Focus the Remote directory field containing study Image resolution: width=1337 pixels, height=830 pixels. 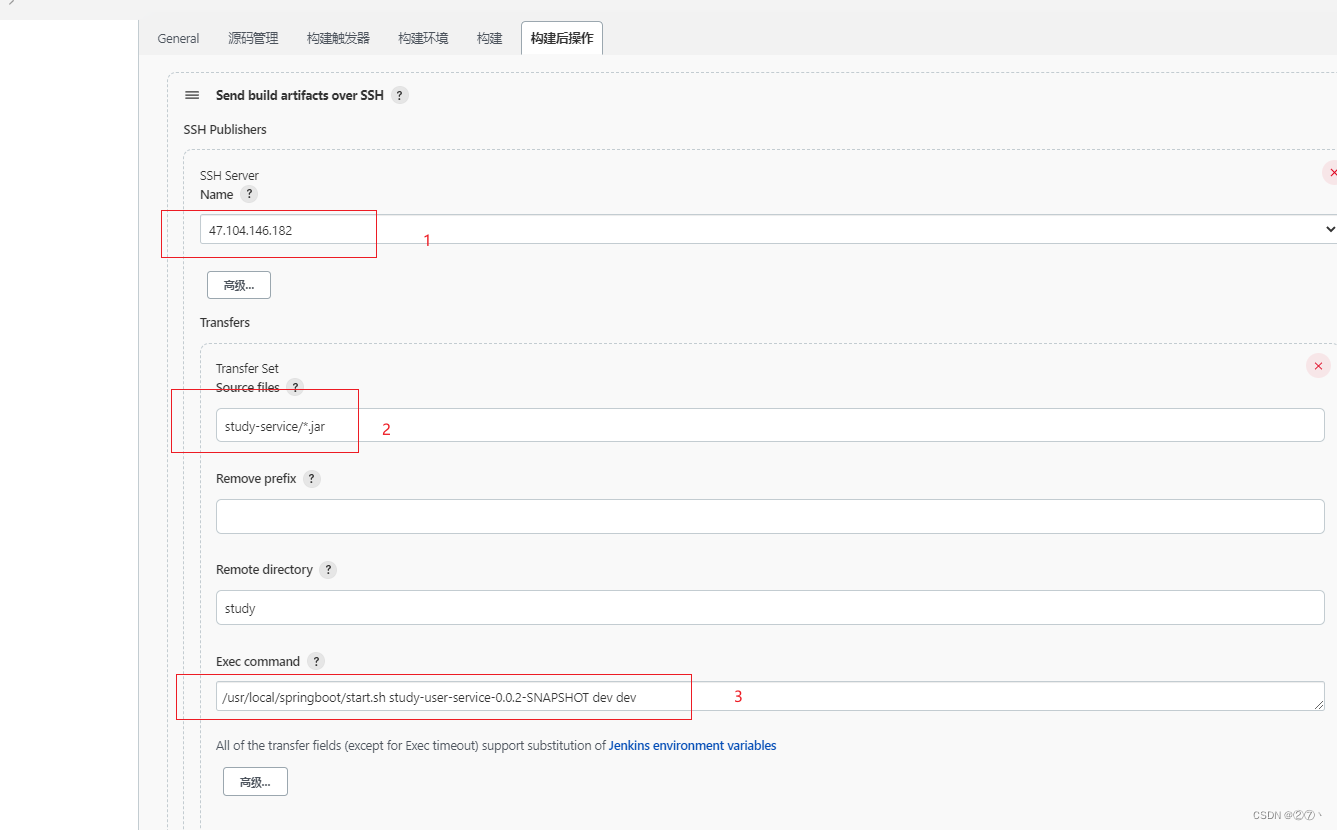point(770,607)
